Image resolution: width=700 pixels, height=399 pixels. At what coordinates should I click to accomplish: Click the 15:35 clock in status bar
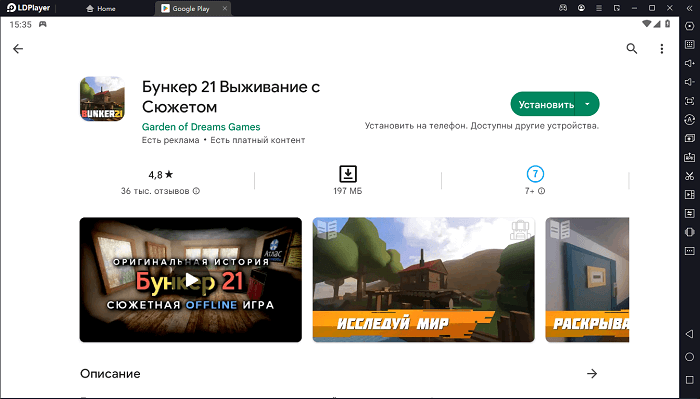click(21, 25)
